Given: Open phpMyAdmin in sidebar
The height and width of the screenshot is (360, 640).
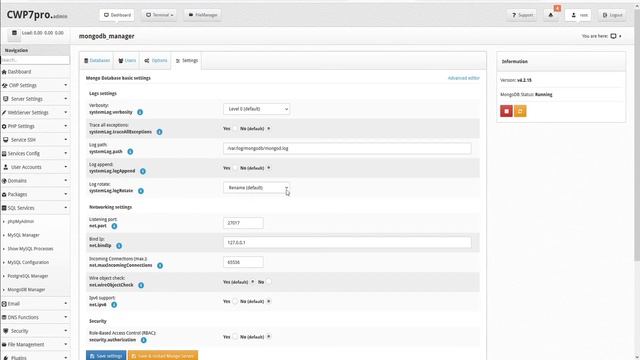Looking at the screenshot, I should (x=20, y=222).
